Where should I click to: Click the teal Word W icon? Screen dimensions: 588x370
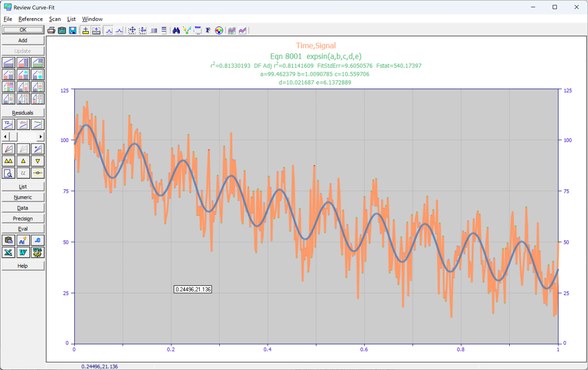pyautogui.click(x=23, y=252)
